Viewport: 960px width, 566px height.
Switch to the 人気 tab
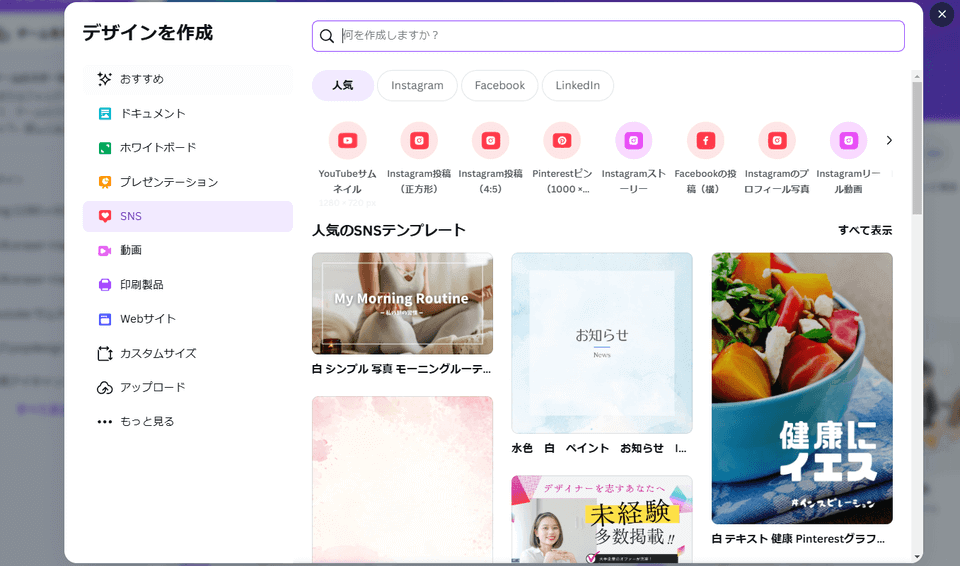(x=343, y=85)
